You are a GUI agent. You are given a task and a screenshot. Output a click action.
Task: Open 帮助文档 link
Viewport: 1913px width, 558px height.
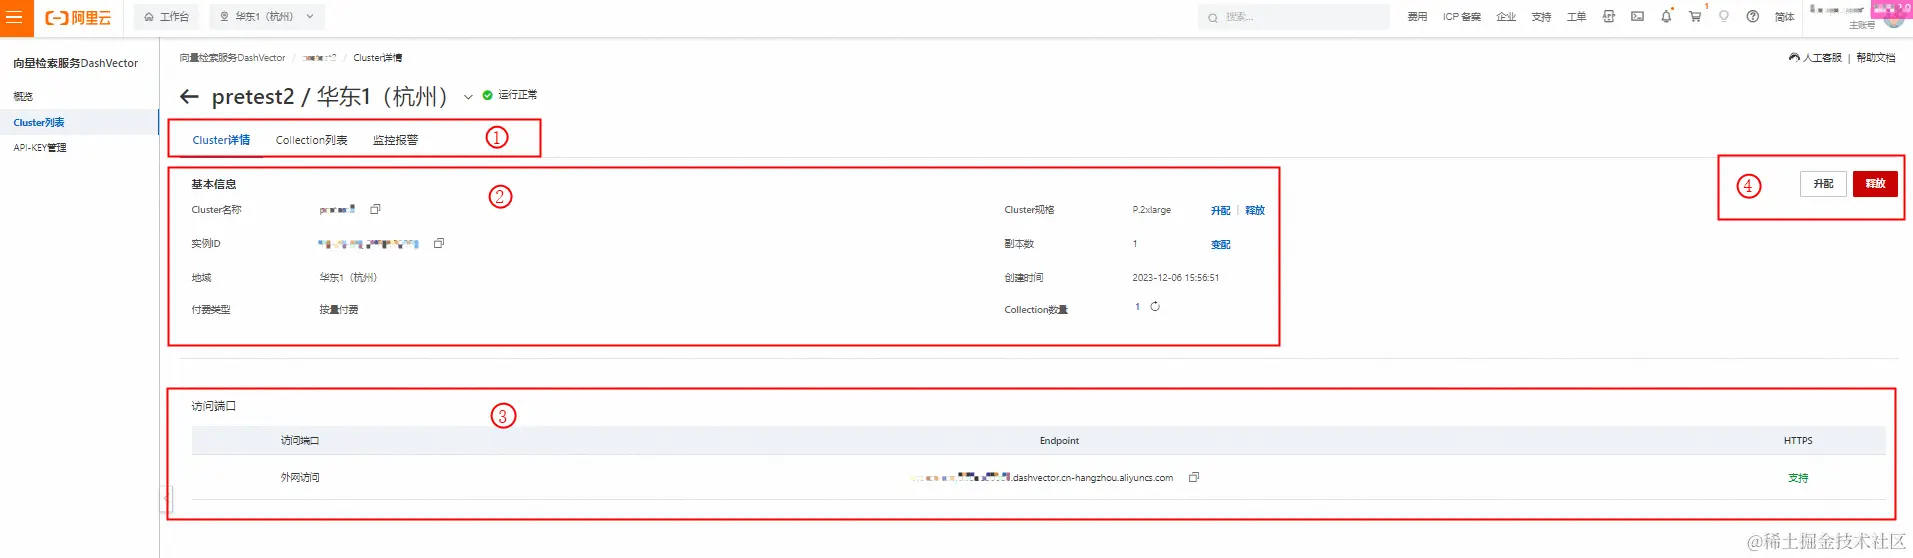click(1876, 58)
